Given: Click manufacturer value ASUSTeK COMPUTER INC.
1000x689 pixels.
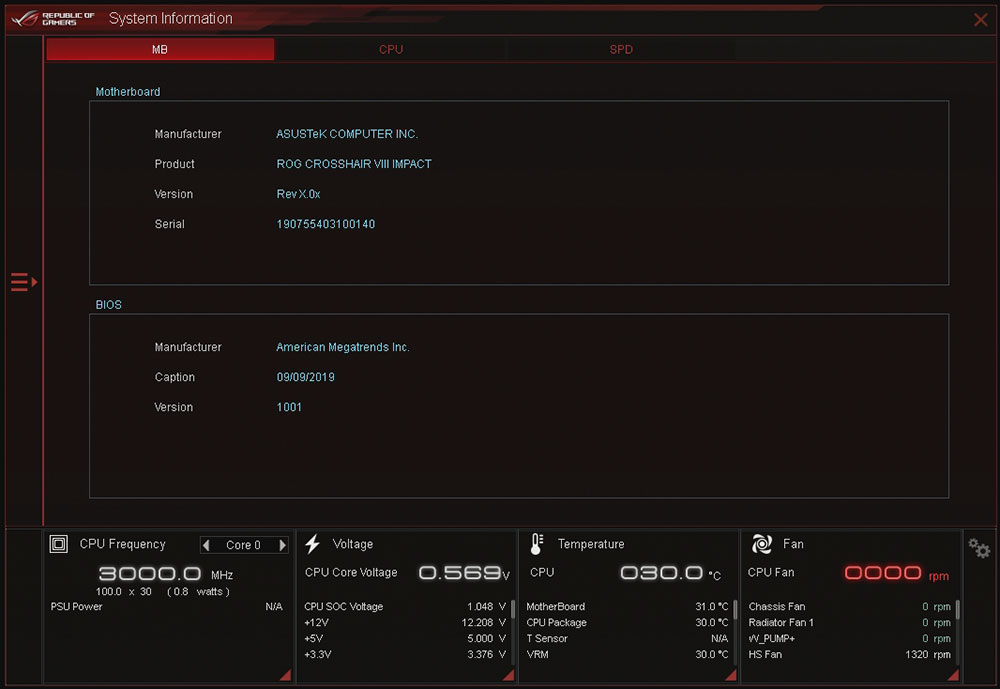Looking at the screenshot, I should pos(347,134).
